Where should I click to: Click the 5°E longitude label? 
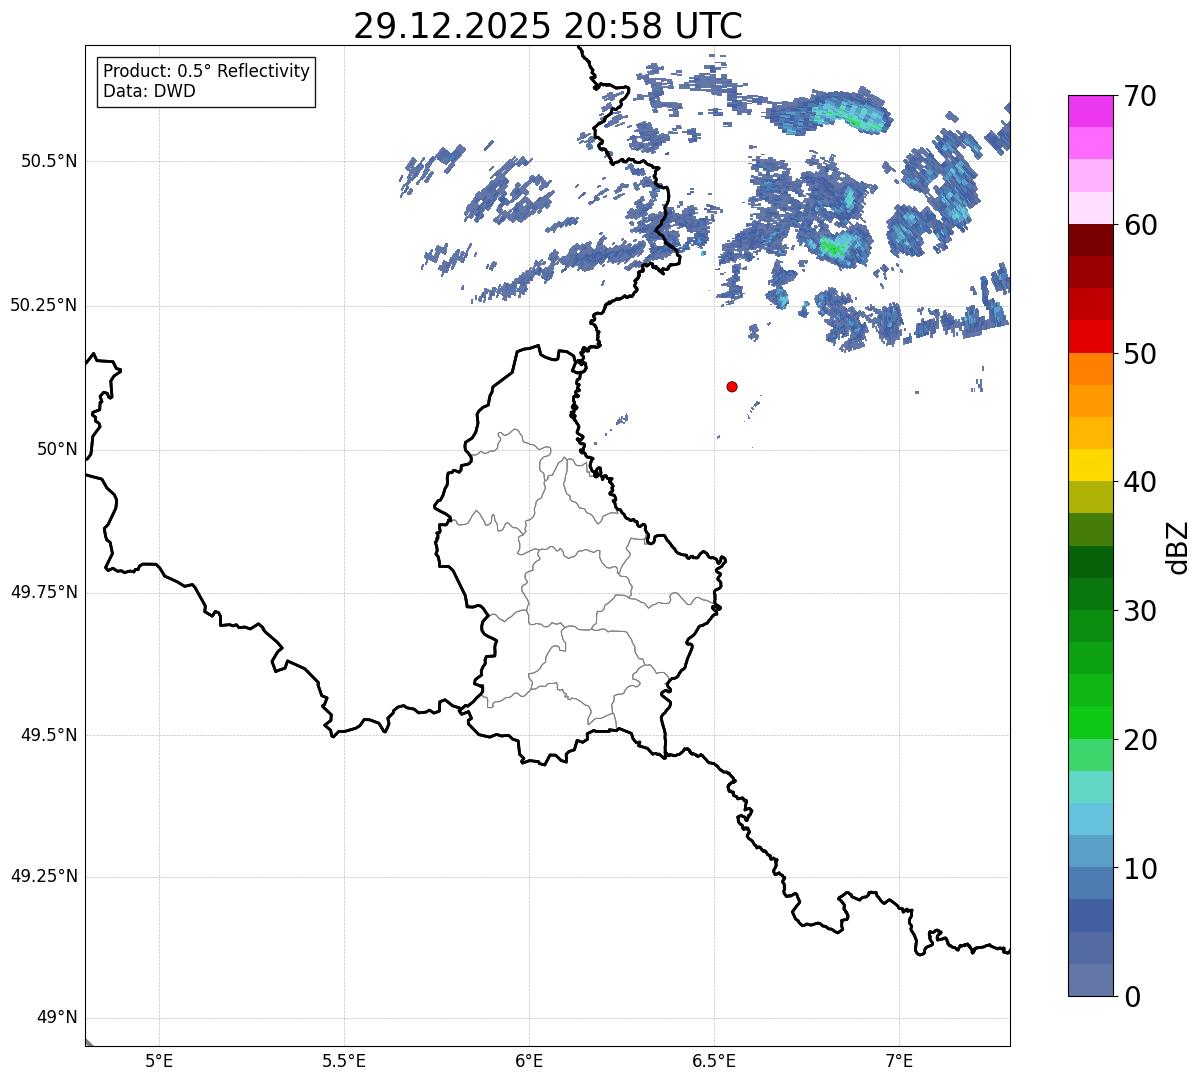coord(159,1061)
